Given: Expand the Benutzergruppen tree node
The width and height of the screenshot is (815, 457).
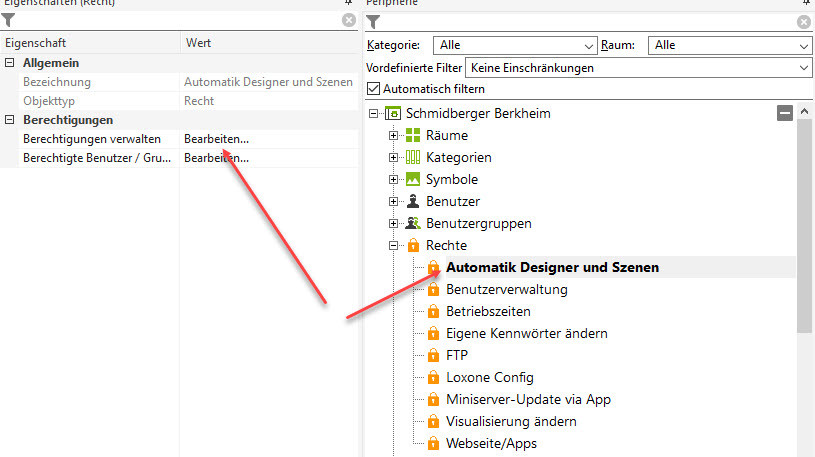Looking at the screenshot, I should pos(393,224).
